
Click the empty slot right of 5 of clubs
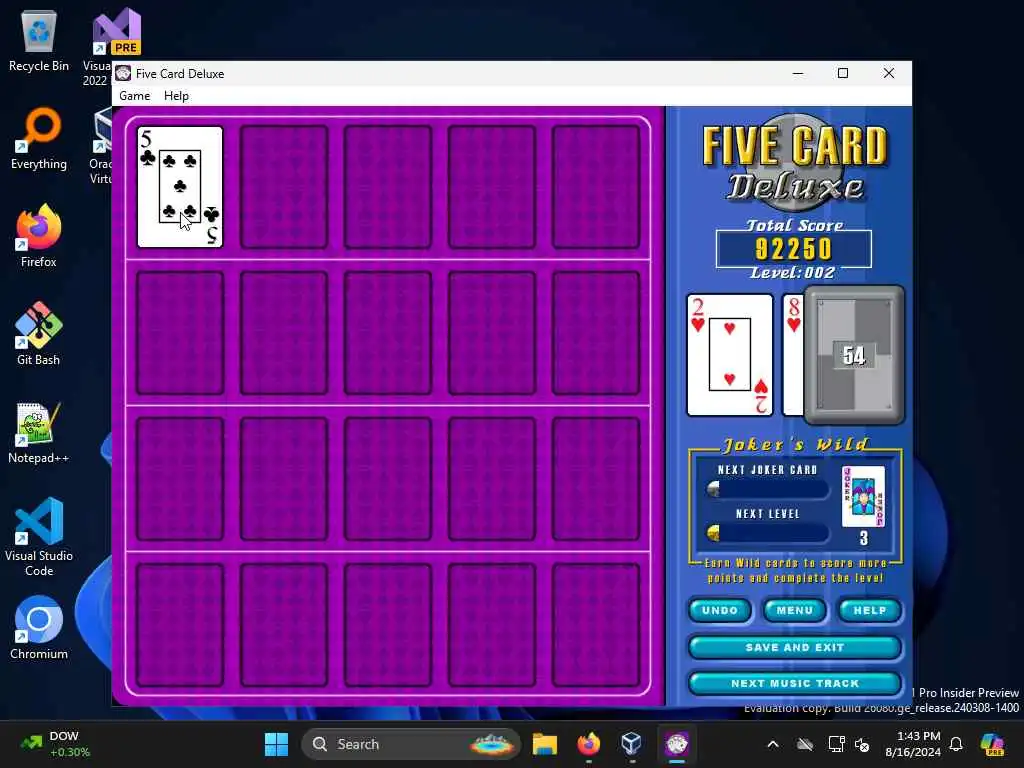pos(284,187)
